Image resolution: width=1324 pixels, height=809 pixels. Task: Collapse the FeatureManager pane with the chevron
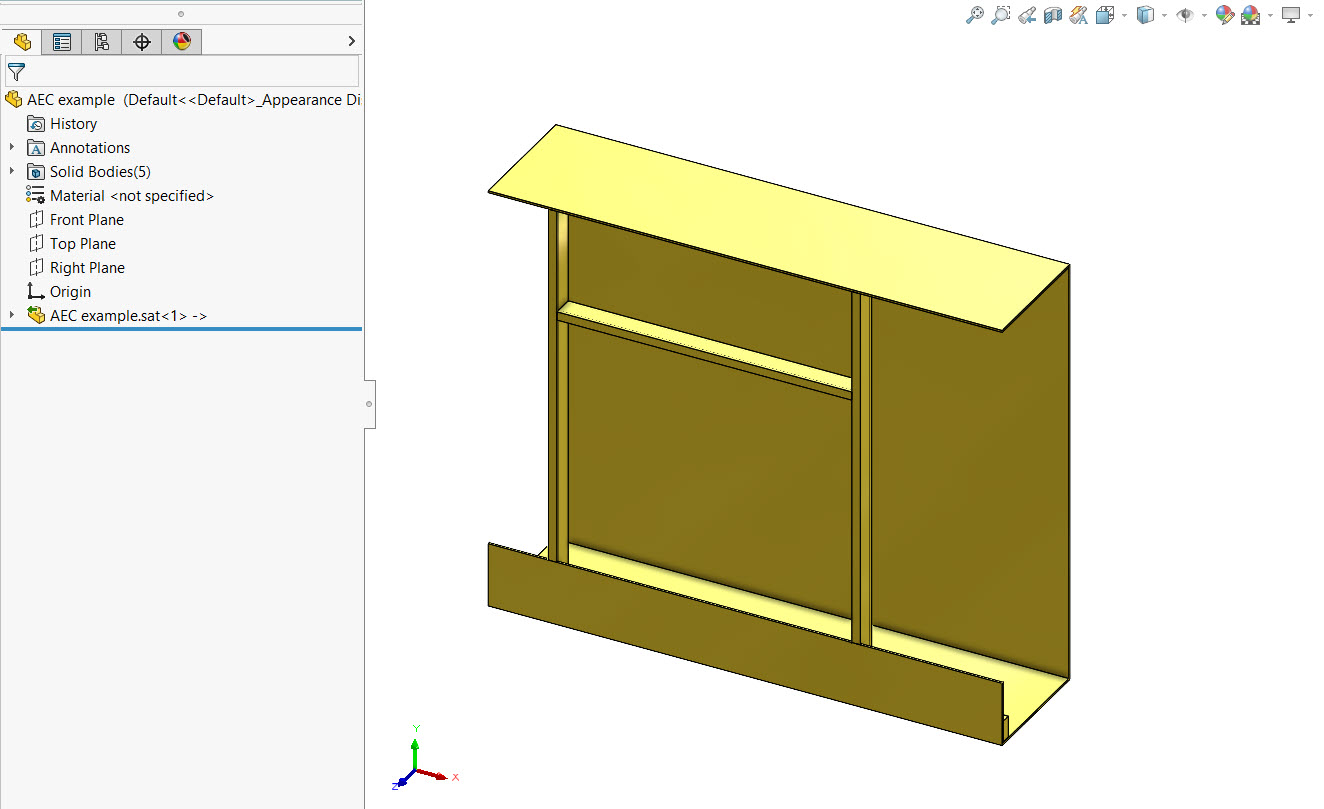(351, 41)
